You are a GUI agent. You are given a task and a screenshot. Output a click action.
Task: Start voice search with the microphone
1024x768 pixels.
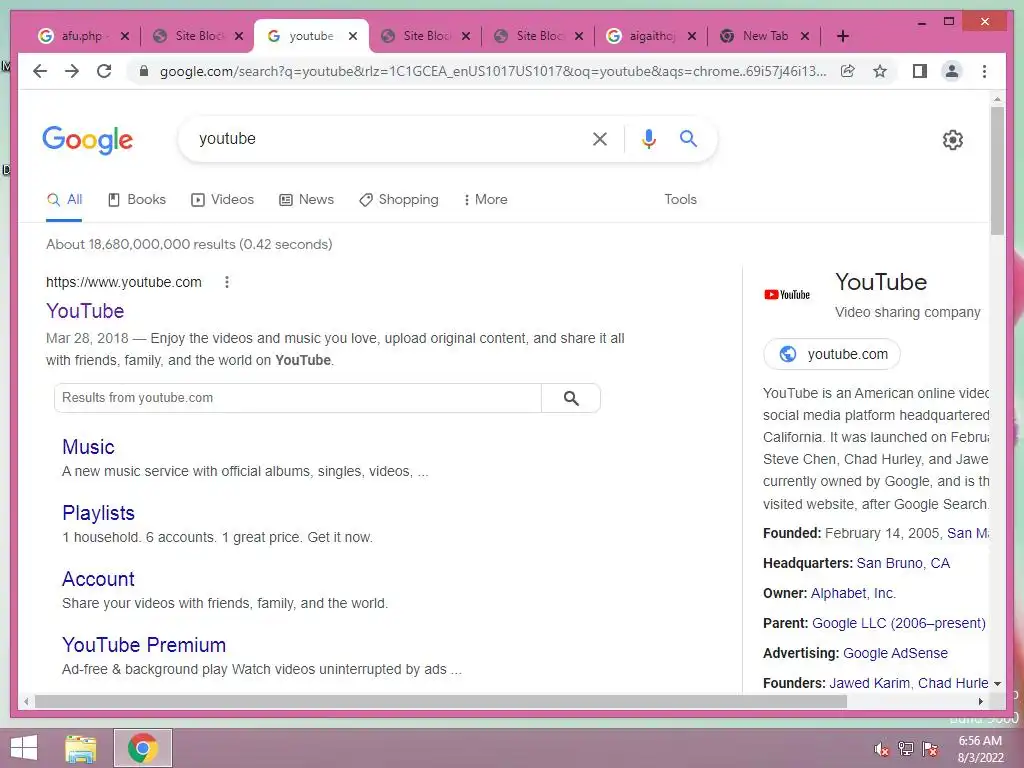pyautogui.click(x=648, y=138)
